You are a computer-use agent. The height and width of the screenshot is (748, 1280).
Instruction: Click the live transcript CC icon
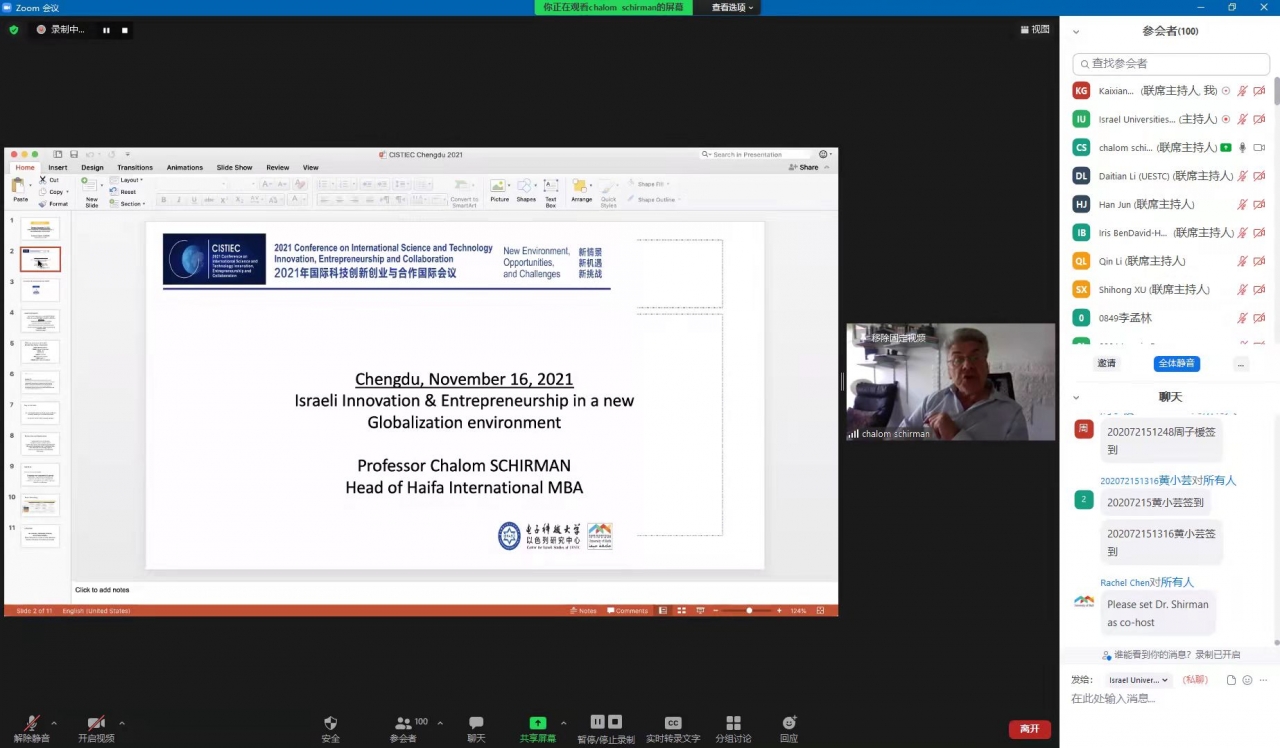pos(673,723)
